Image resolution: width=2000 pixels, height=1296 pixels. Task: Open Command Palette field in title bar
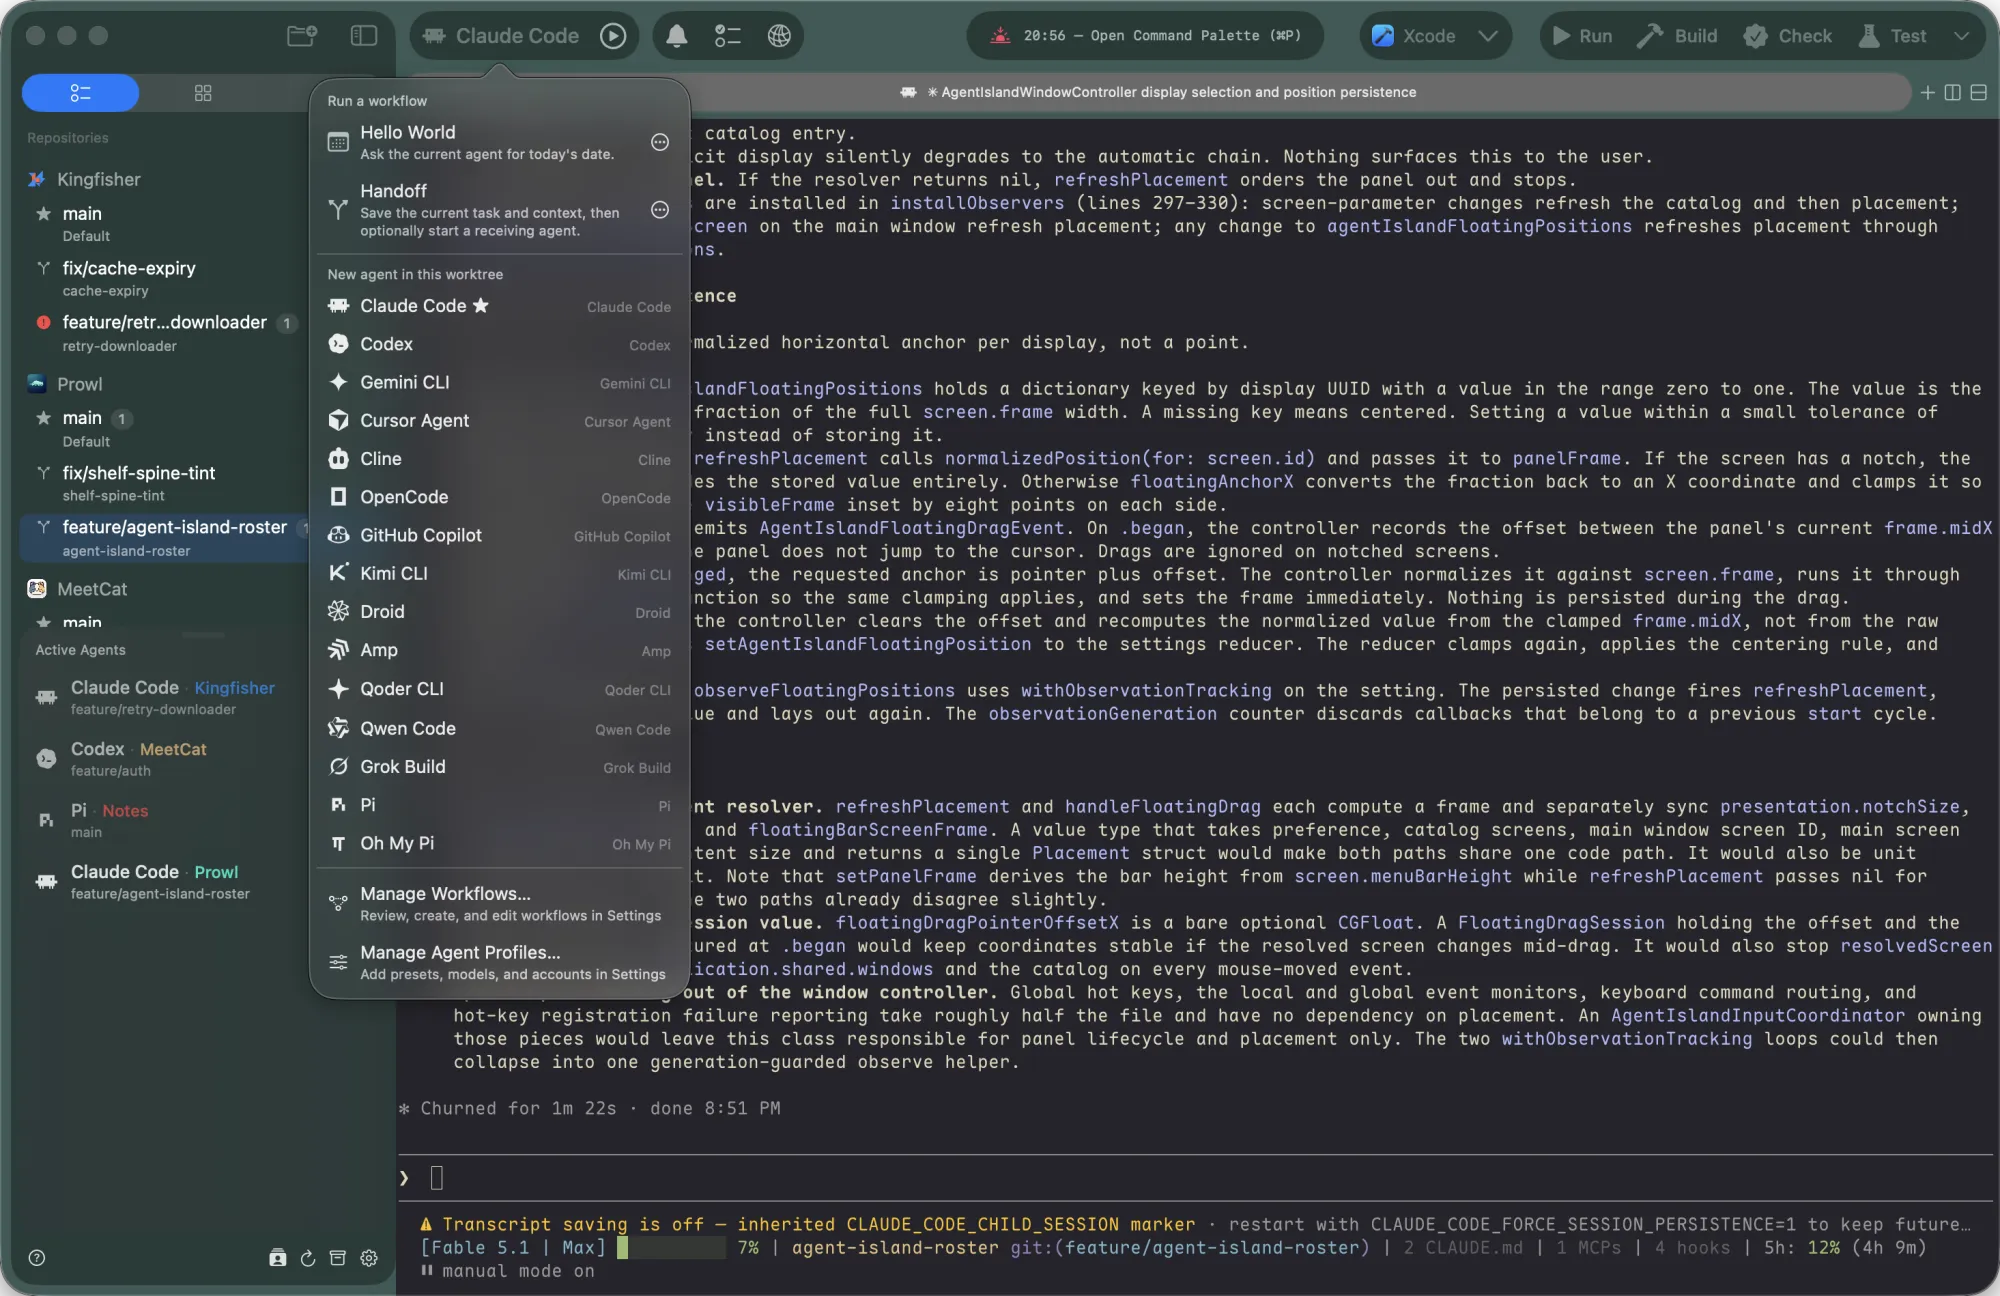[x=1146, y=36]
